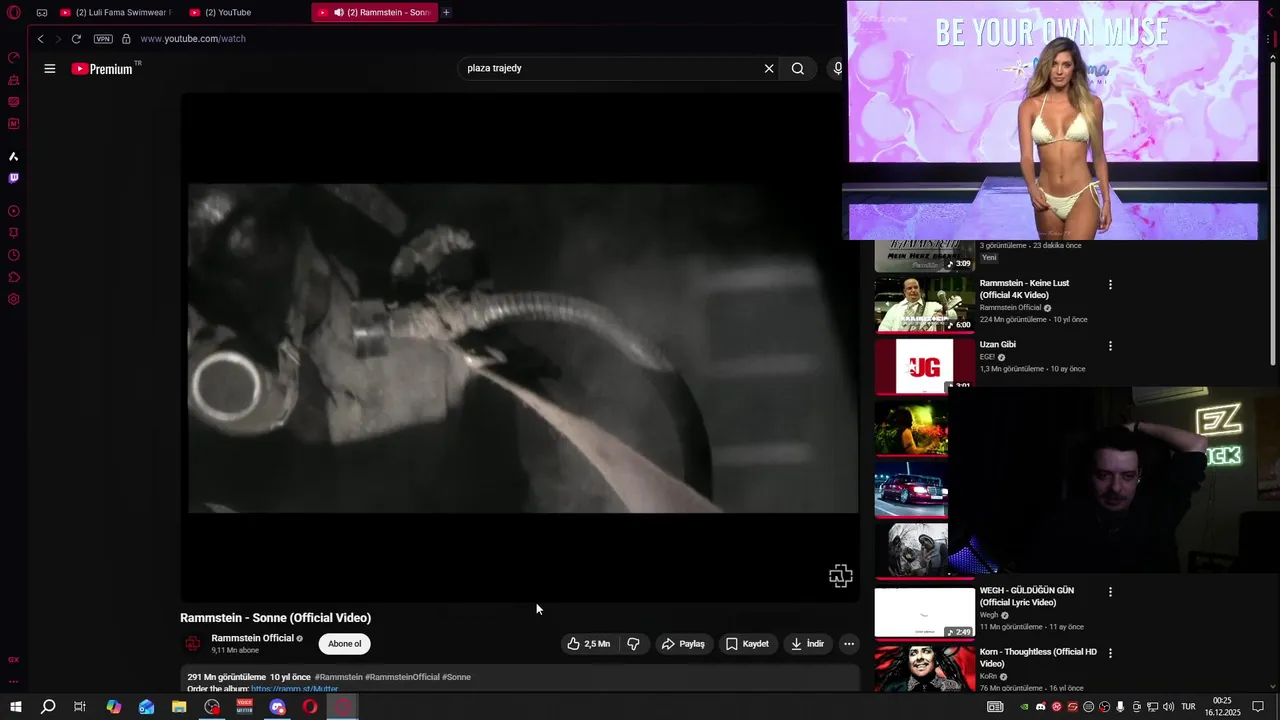Image resolution: width=1280 pixels, height=720 pixels.
Task: Switch to the (2) YouTube tab
Action: (x=245, y=12)
